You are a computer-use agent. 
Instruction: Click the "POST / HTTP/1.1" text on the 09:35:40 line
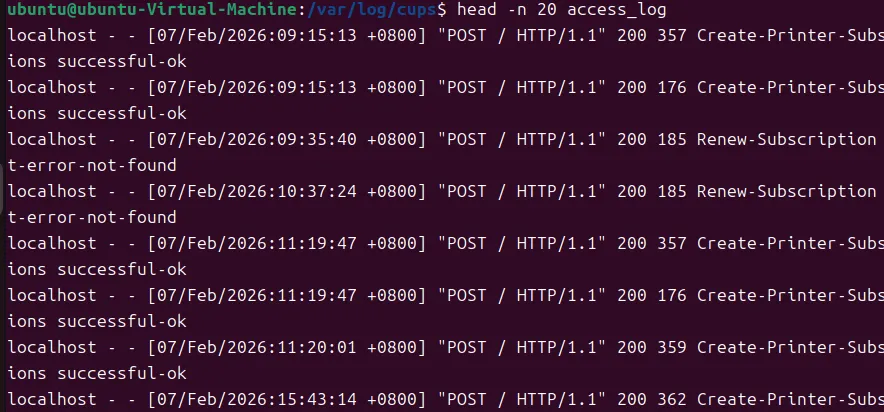tap(522, 139)
